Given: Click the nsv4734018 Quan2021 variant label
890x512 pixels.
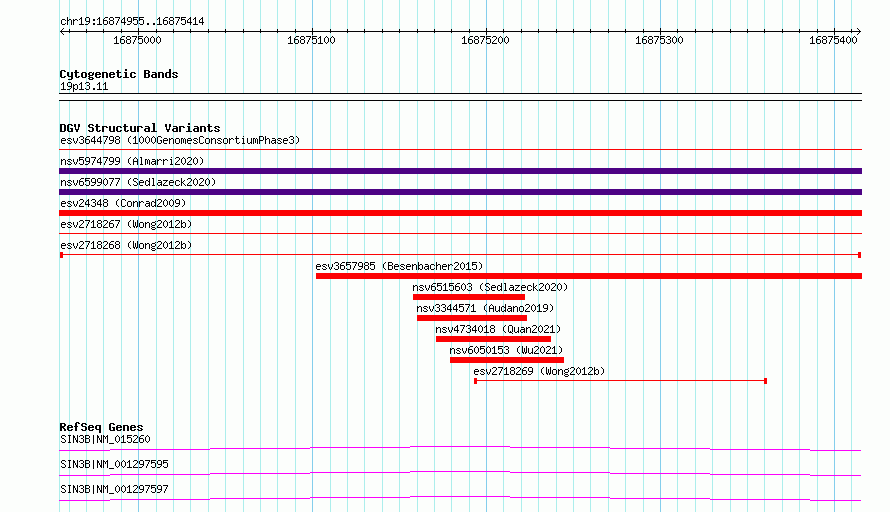Looking at the screenshot, I should click(498, 329).
